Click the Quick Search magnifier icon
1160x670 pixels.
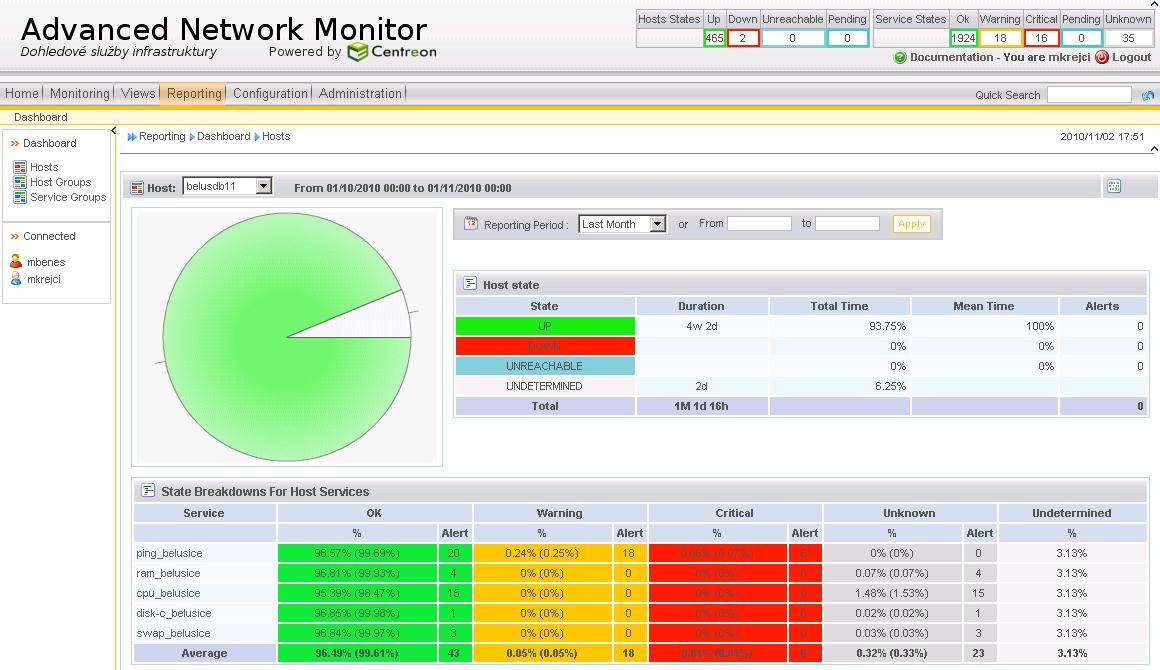click(1148, 95)
